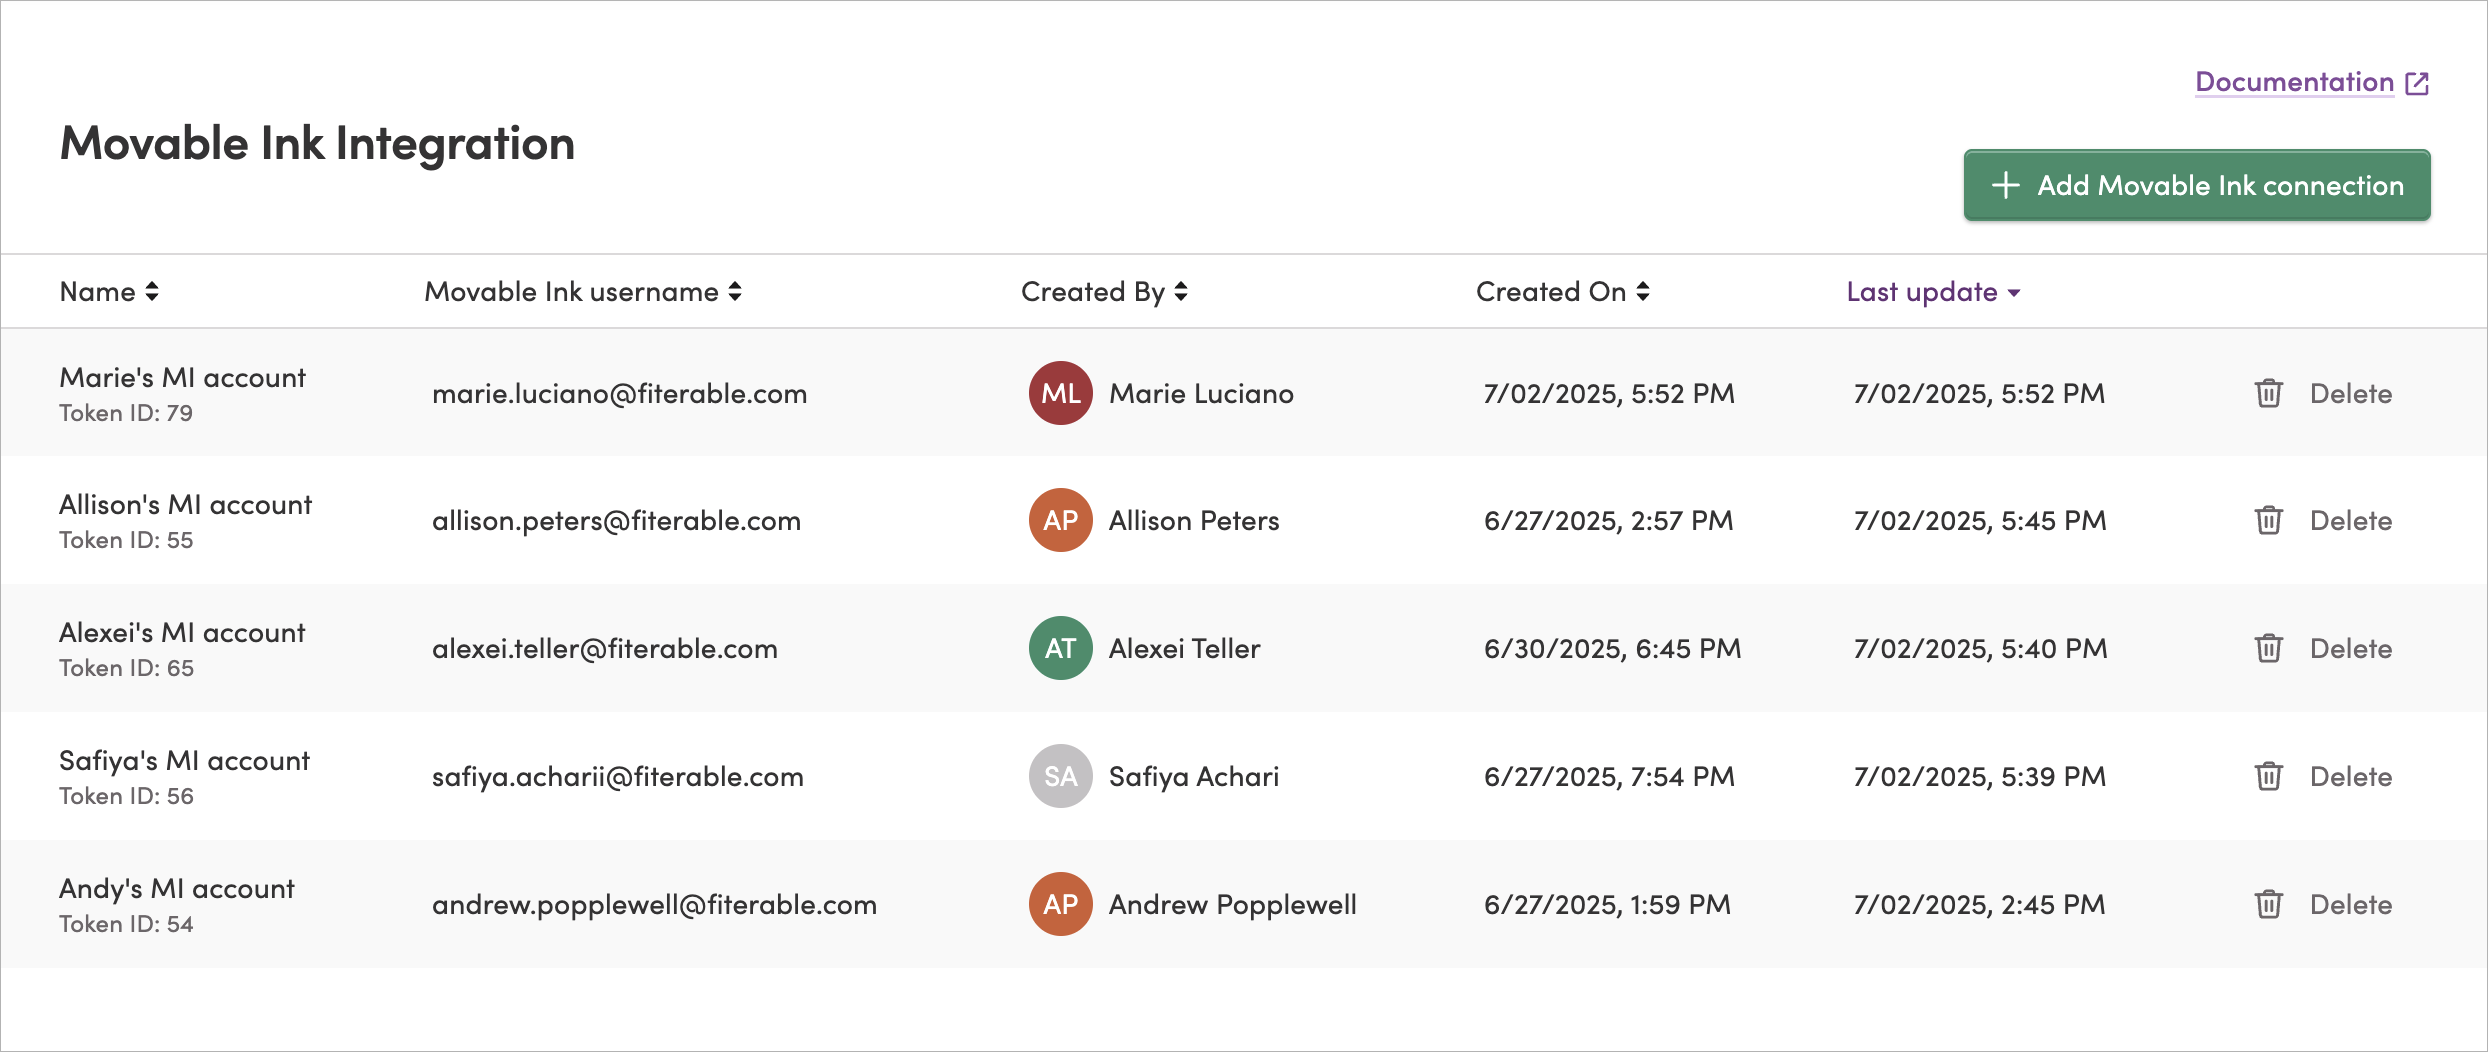Image resolution: width=2488 pixels, height=1052 pixels.
Task: Click last update 7/02/2025, 5:45 PM
Action: (x=1980, y=520)
